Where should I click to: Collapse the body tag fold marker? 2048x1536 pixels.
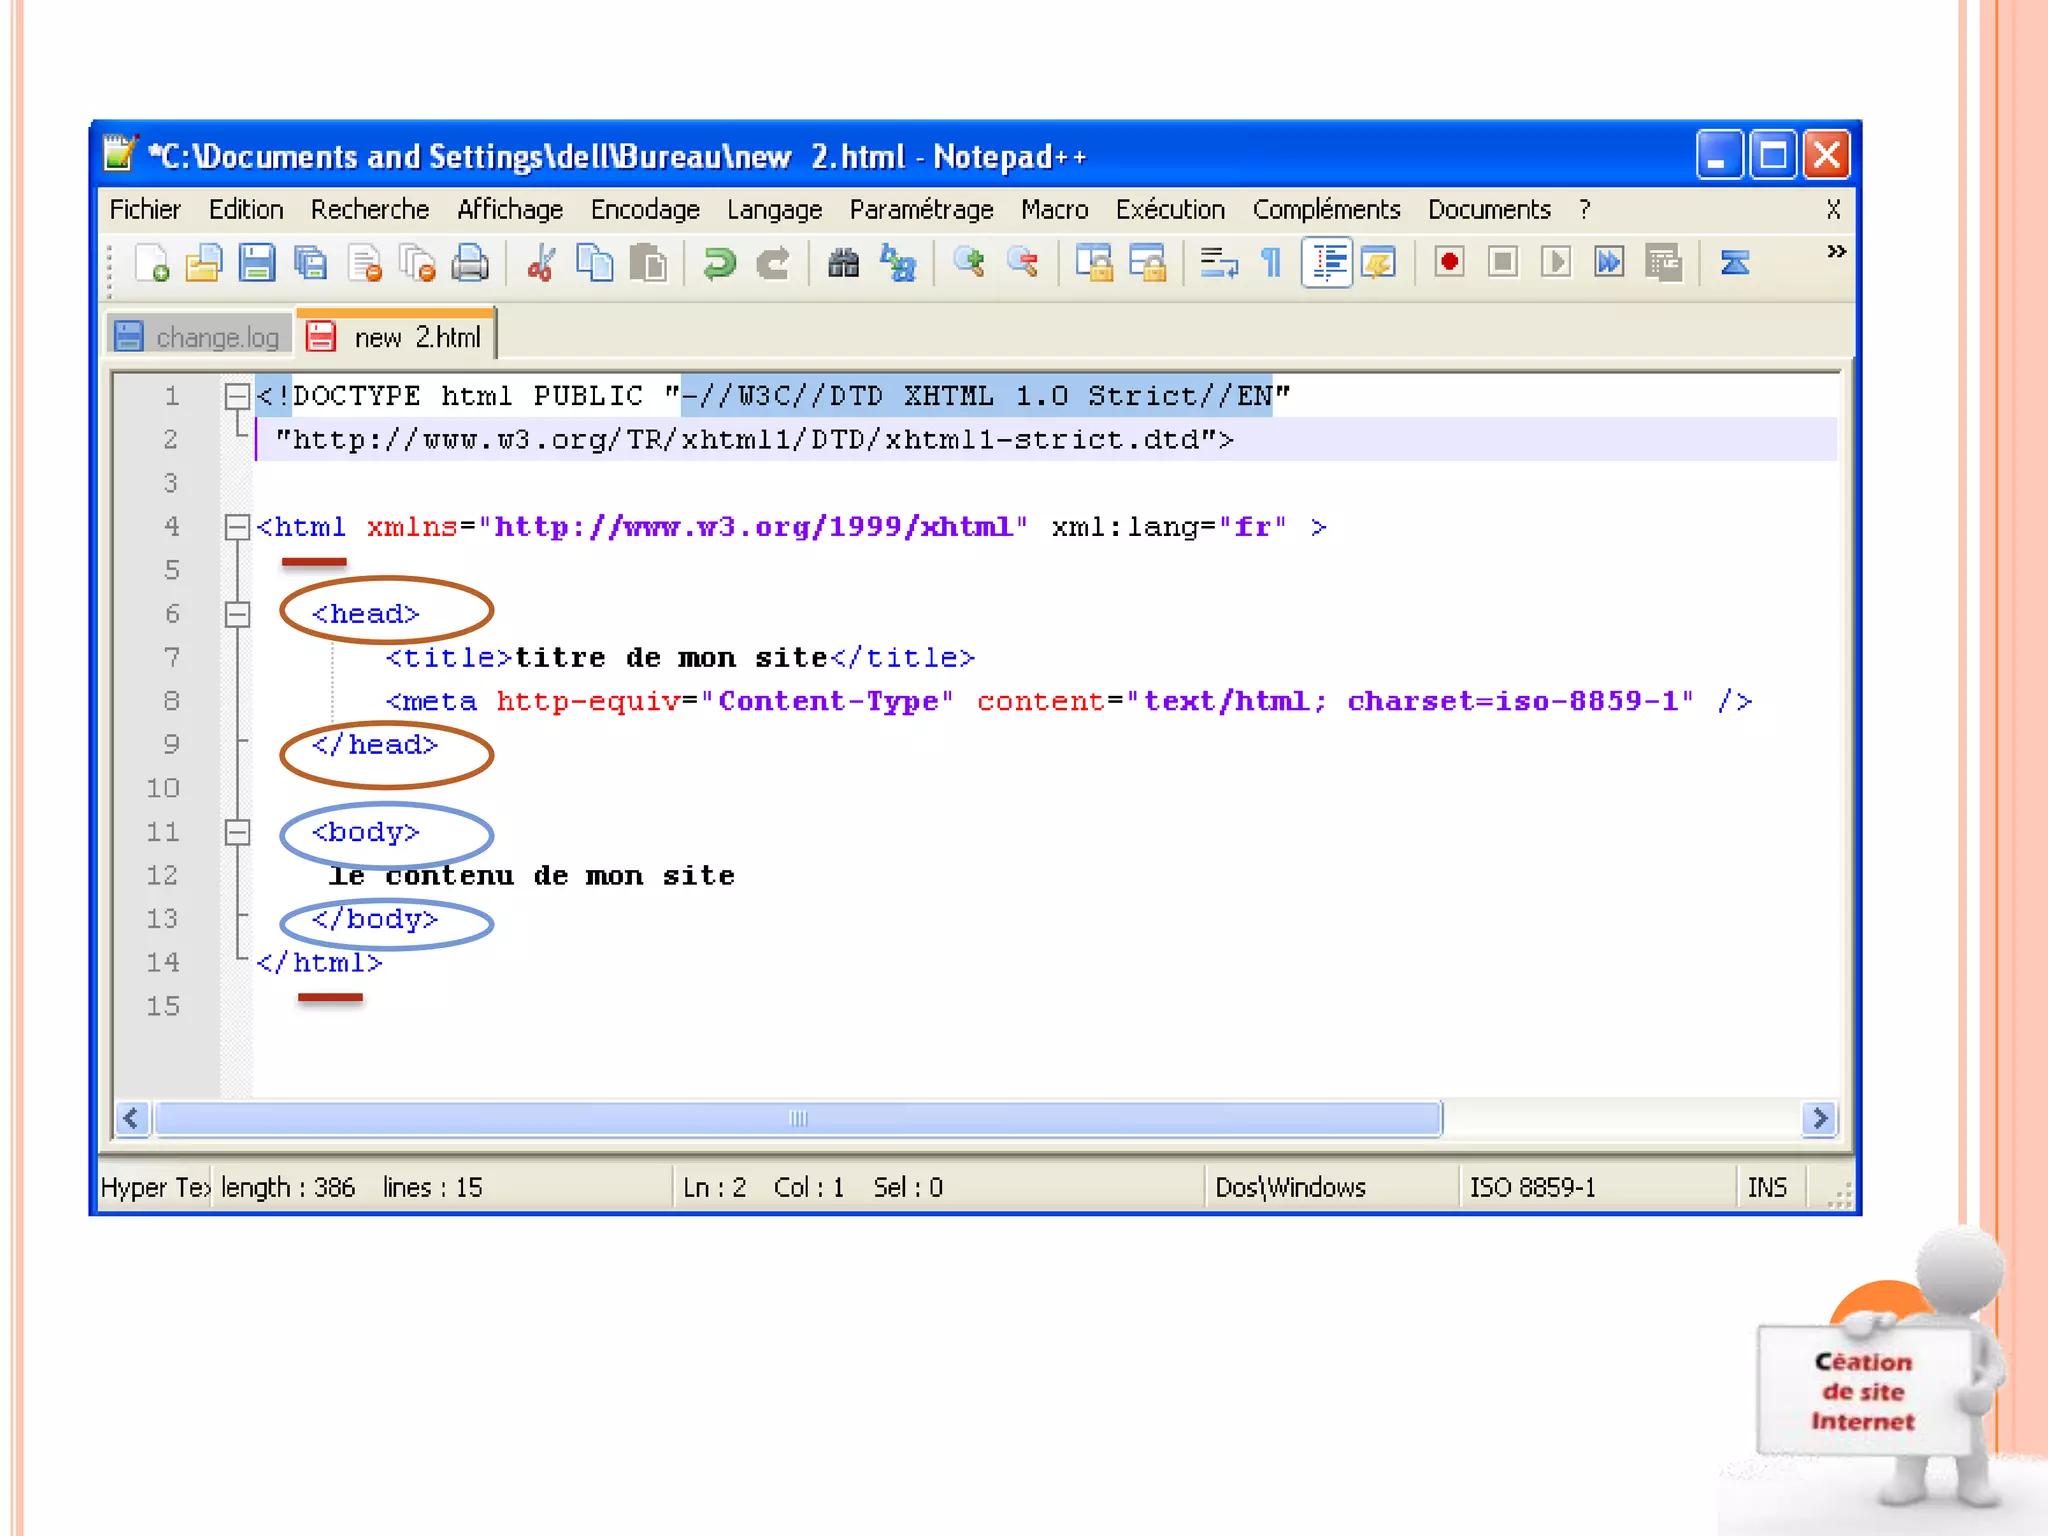click(x=237, y=832)
